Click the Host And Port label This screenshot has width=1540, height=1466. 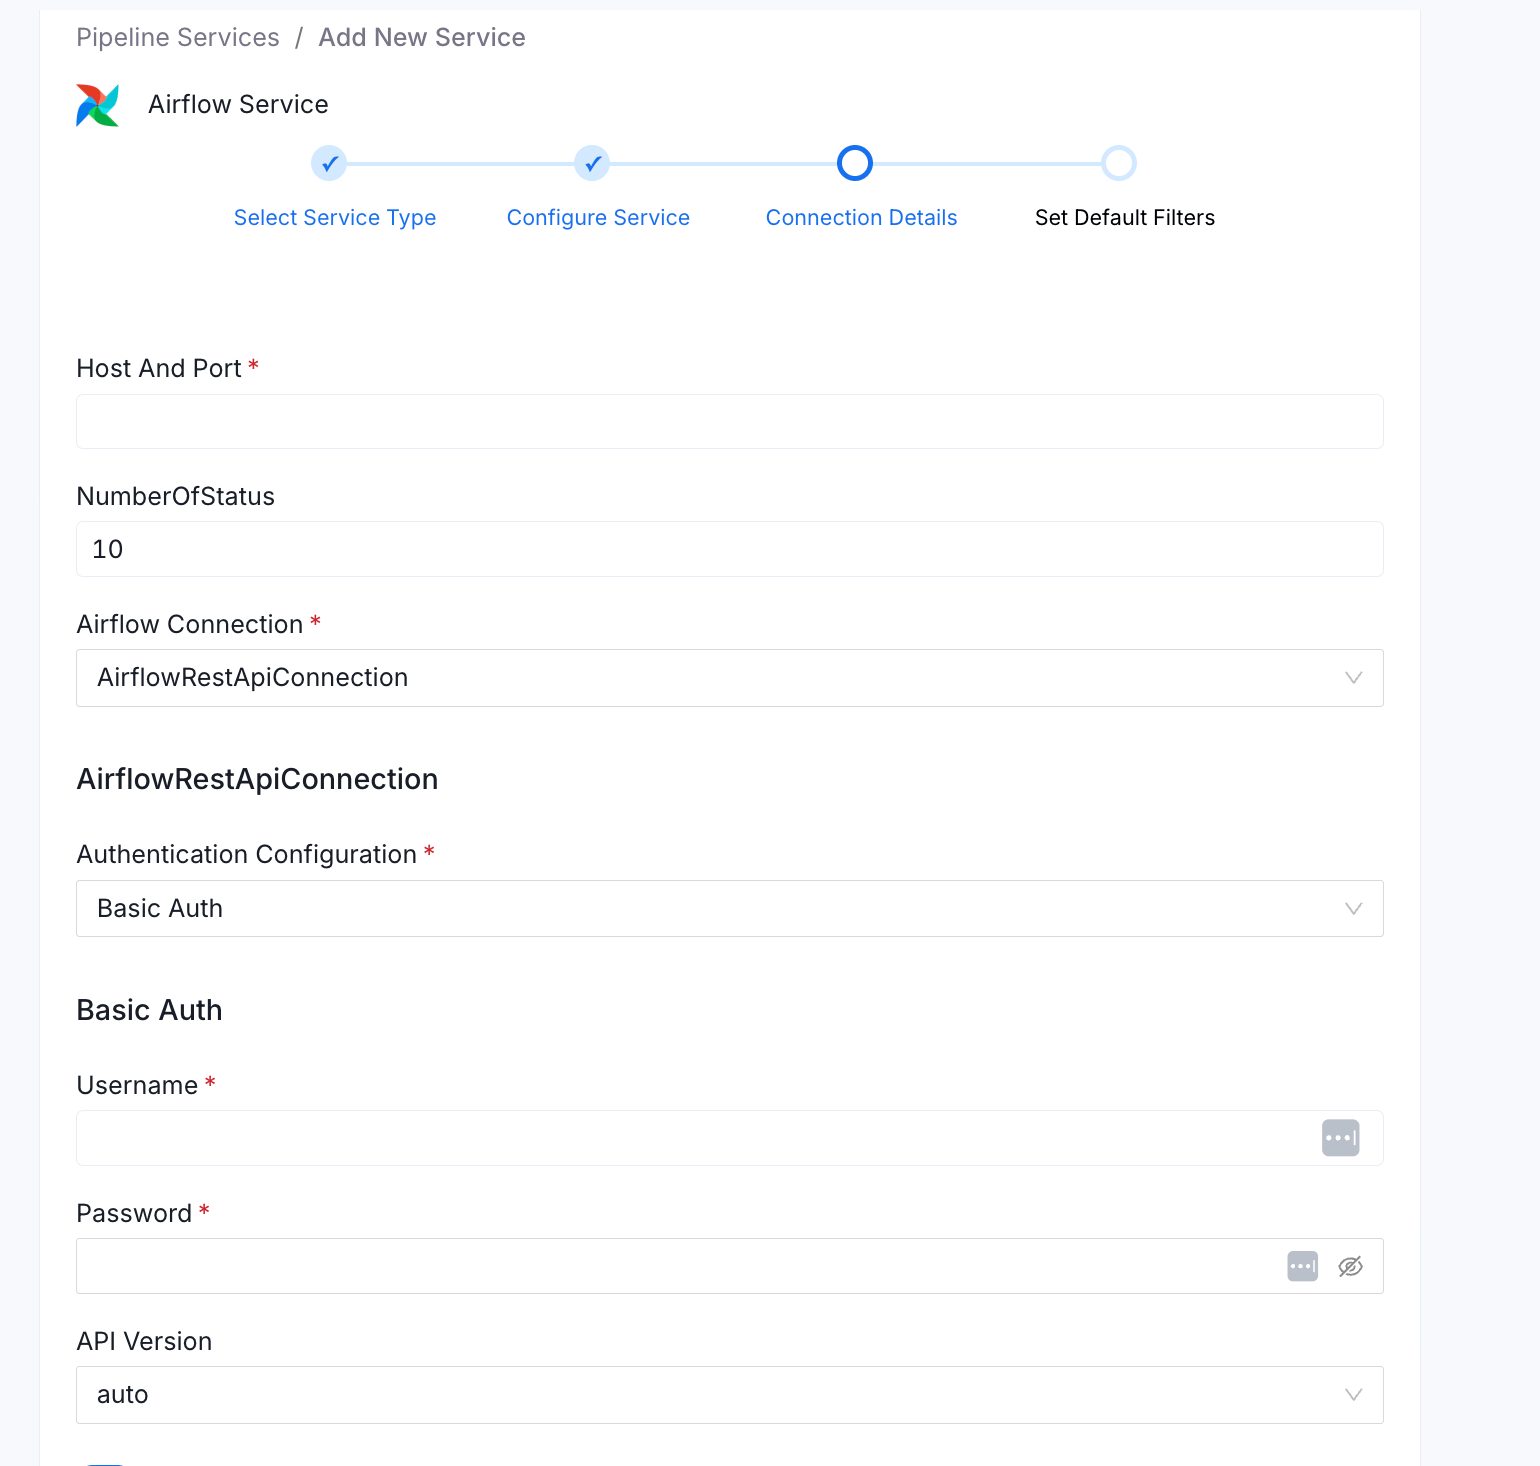pyautogui.click(x=159, y=368)
